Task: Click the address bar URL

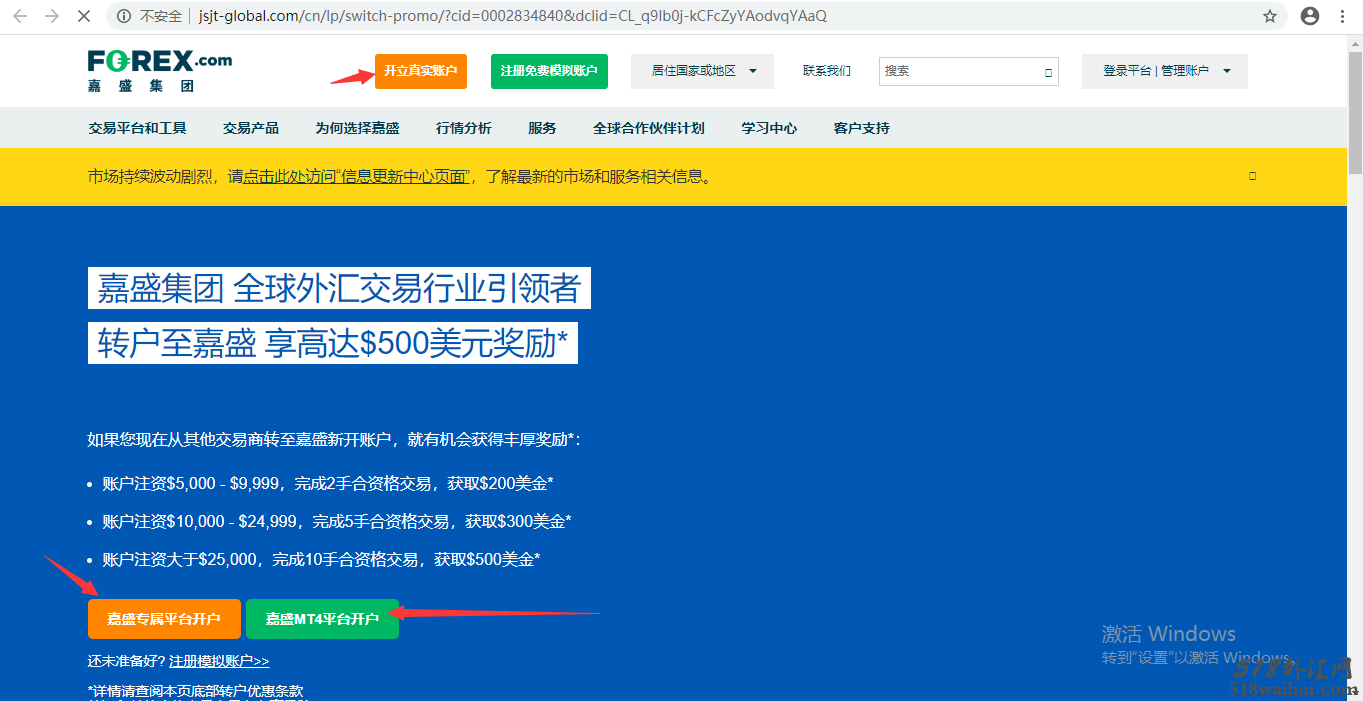Action: [513, 16]
